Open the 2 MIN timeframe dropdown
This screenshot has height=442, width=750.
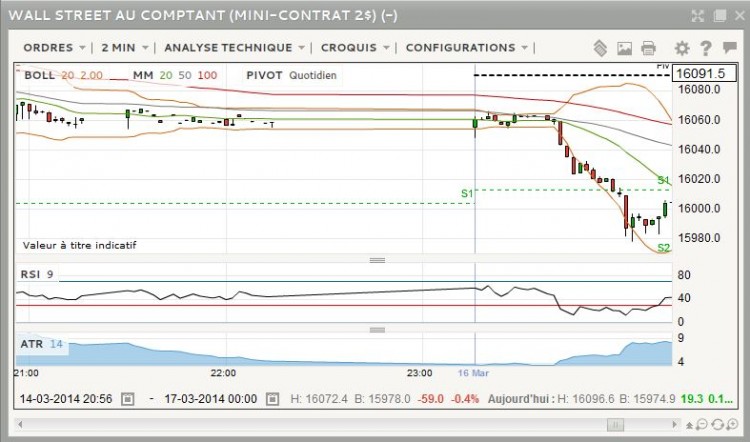point(125,48)
